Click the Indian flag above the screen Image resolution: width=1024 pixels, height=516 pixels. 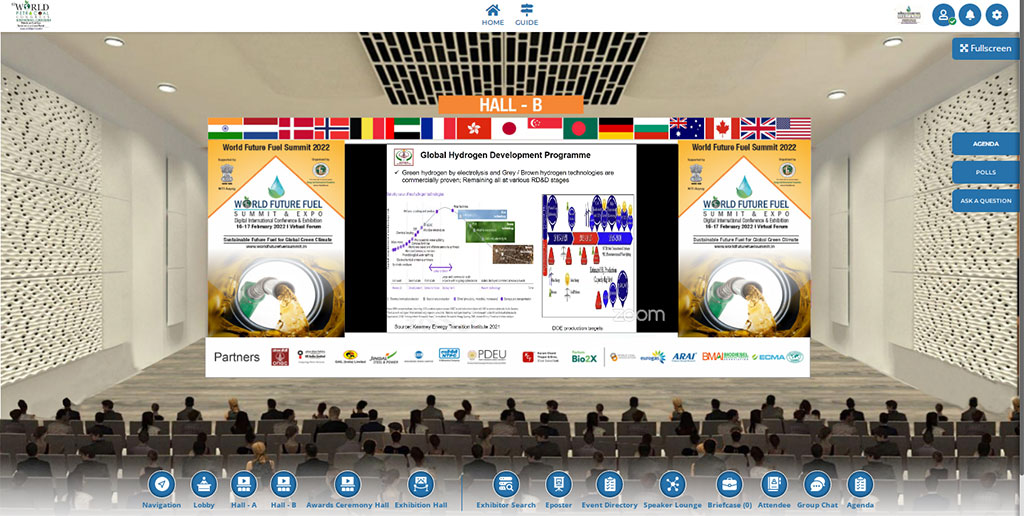225,129
